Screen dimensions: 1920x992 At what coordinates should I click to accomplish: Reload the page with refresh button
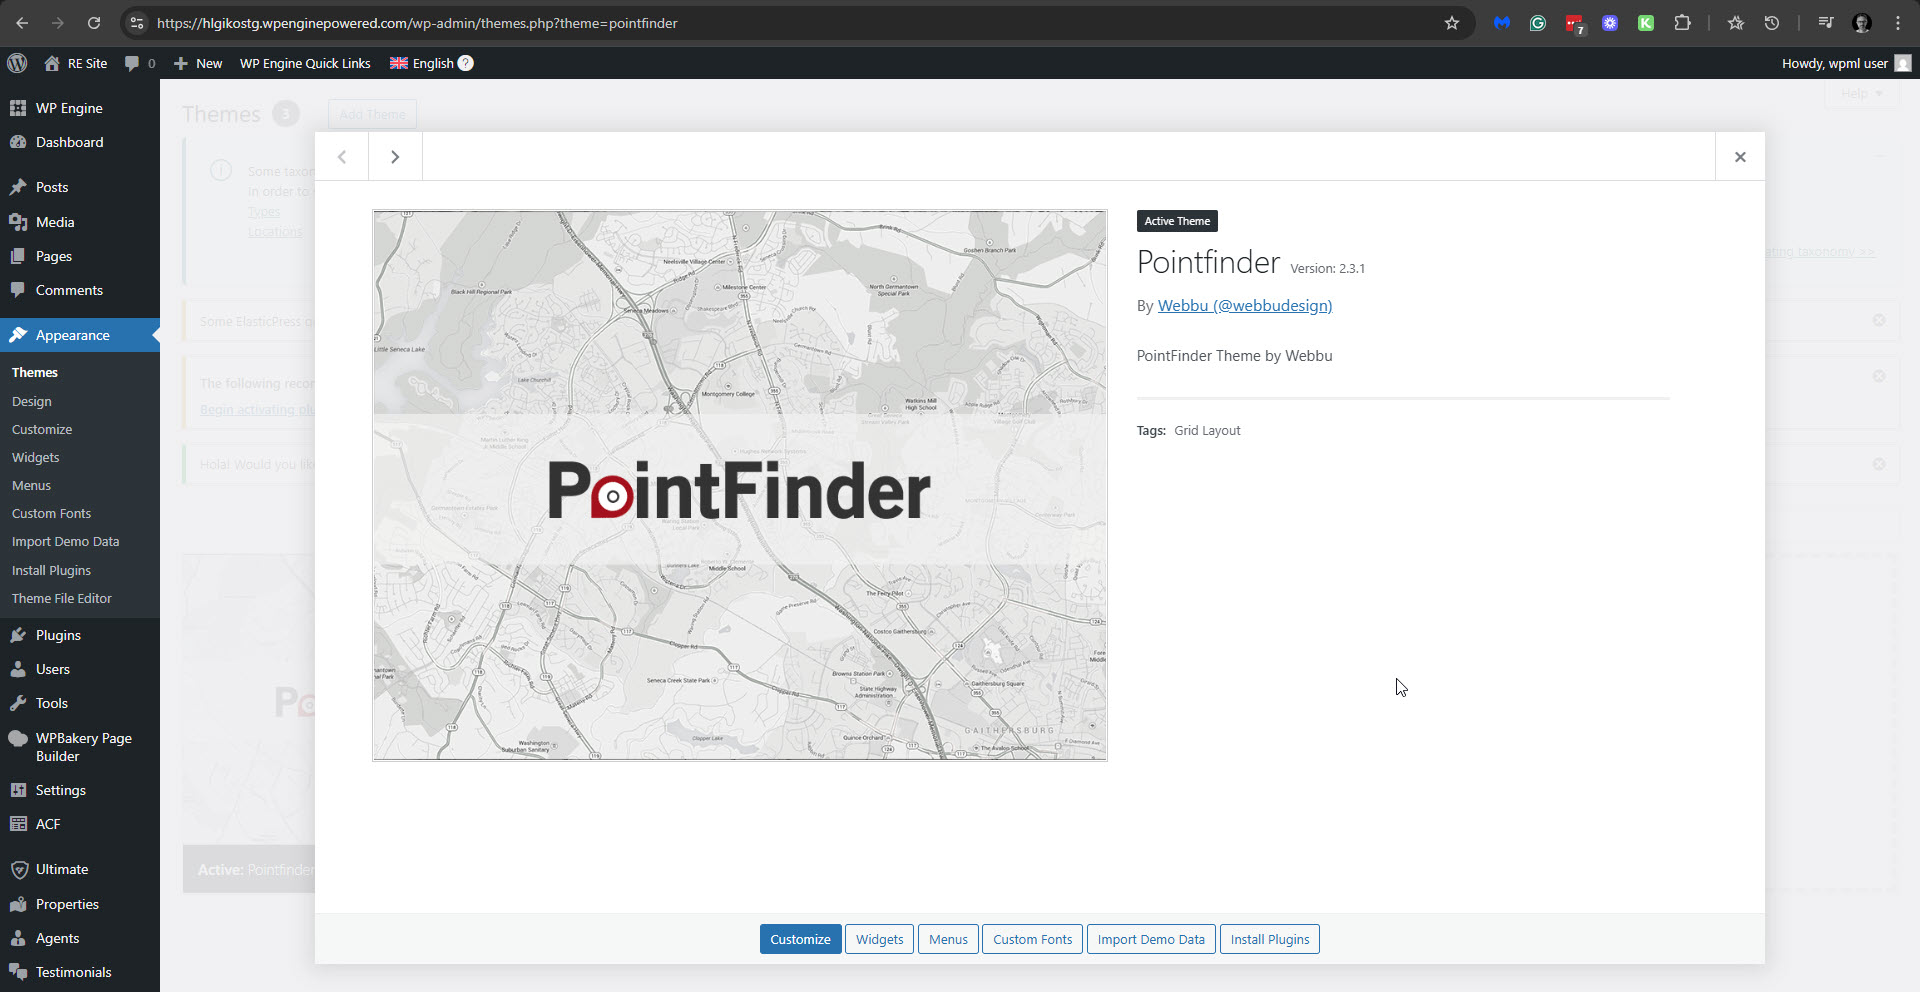[x=94, y=23]
